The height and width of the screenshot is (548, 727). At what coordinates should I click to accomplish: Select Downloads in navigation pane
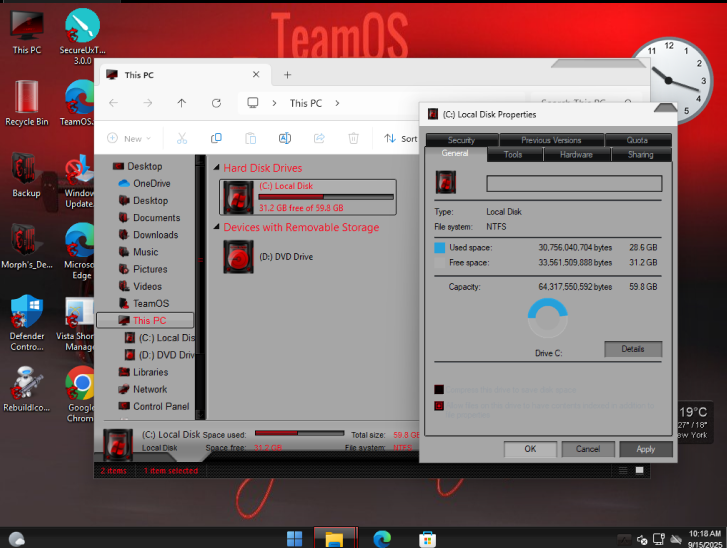(148, 235)
